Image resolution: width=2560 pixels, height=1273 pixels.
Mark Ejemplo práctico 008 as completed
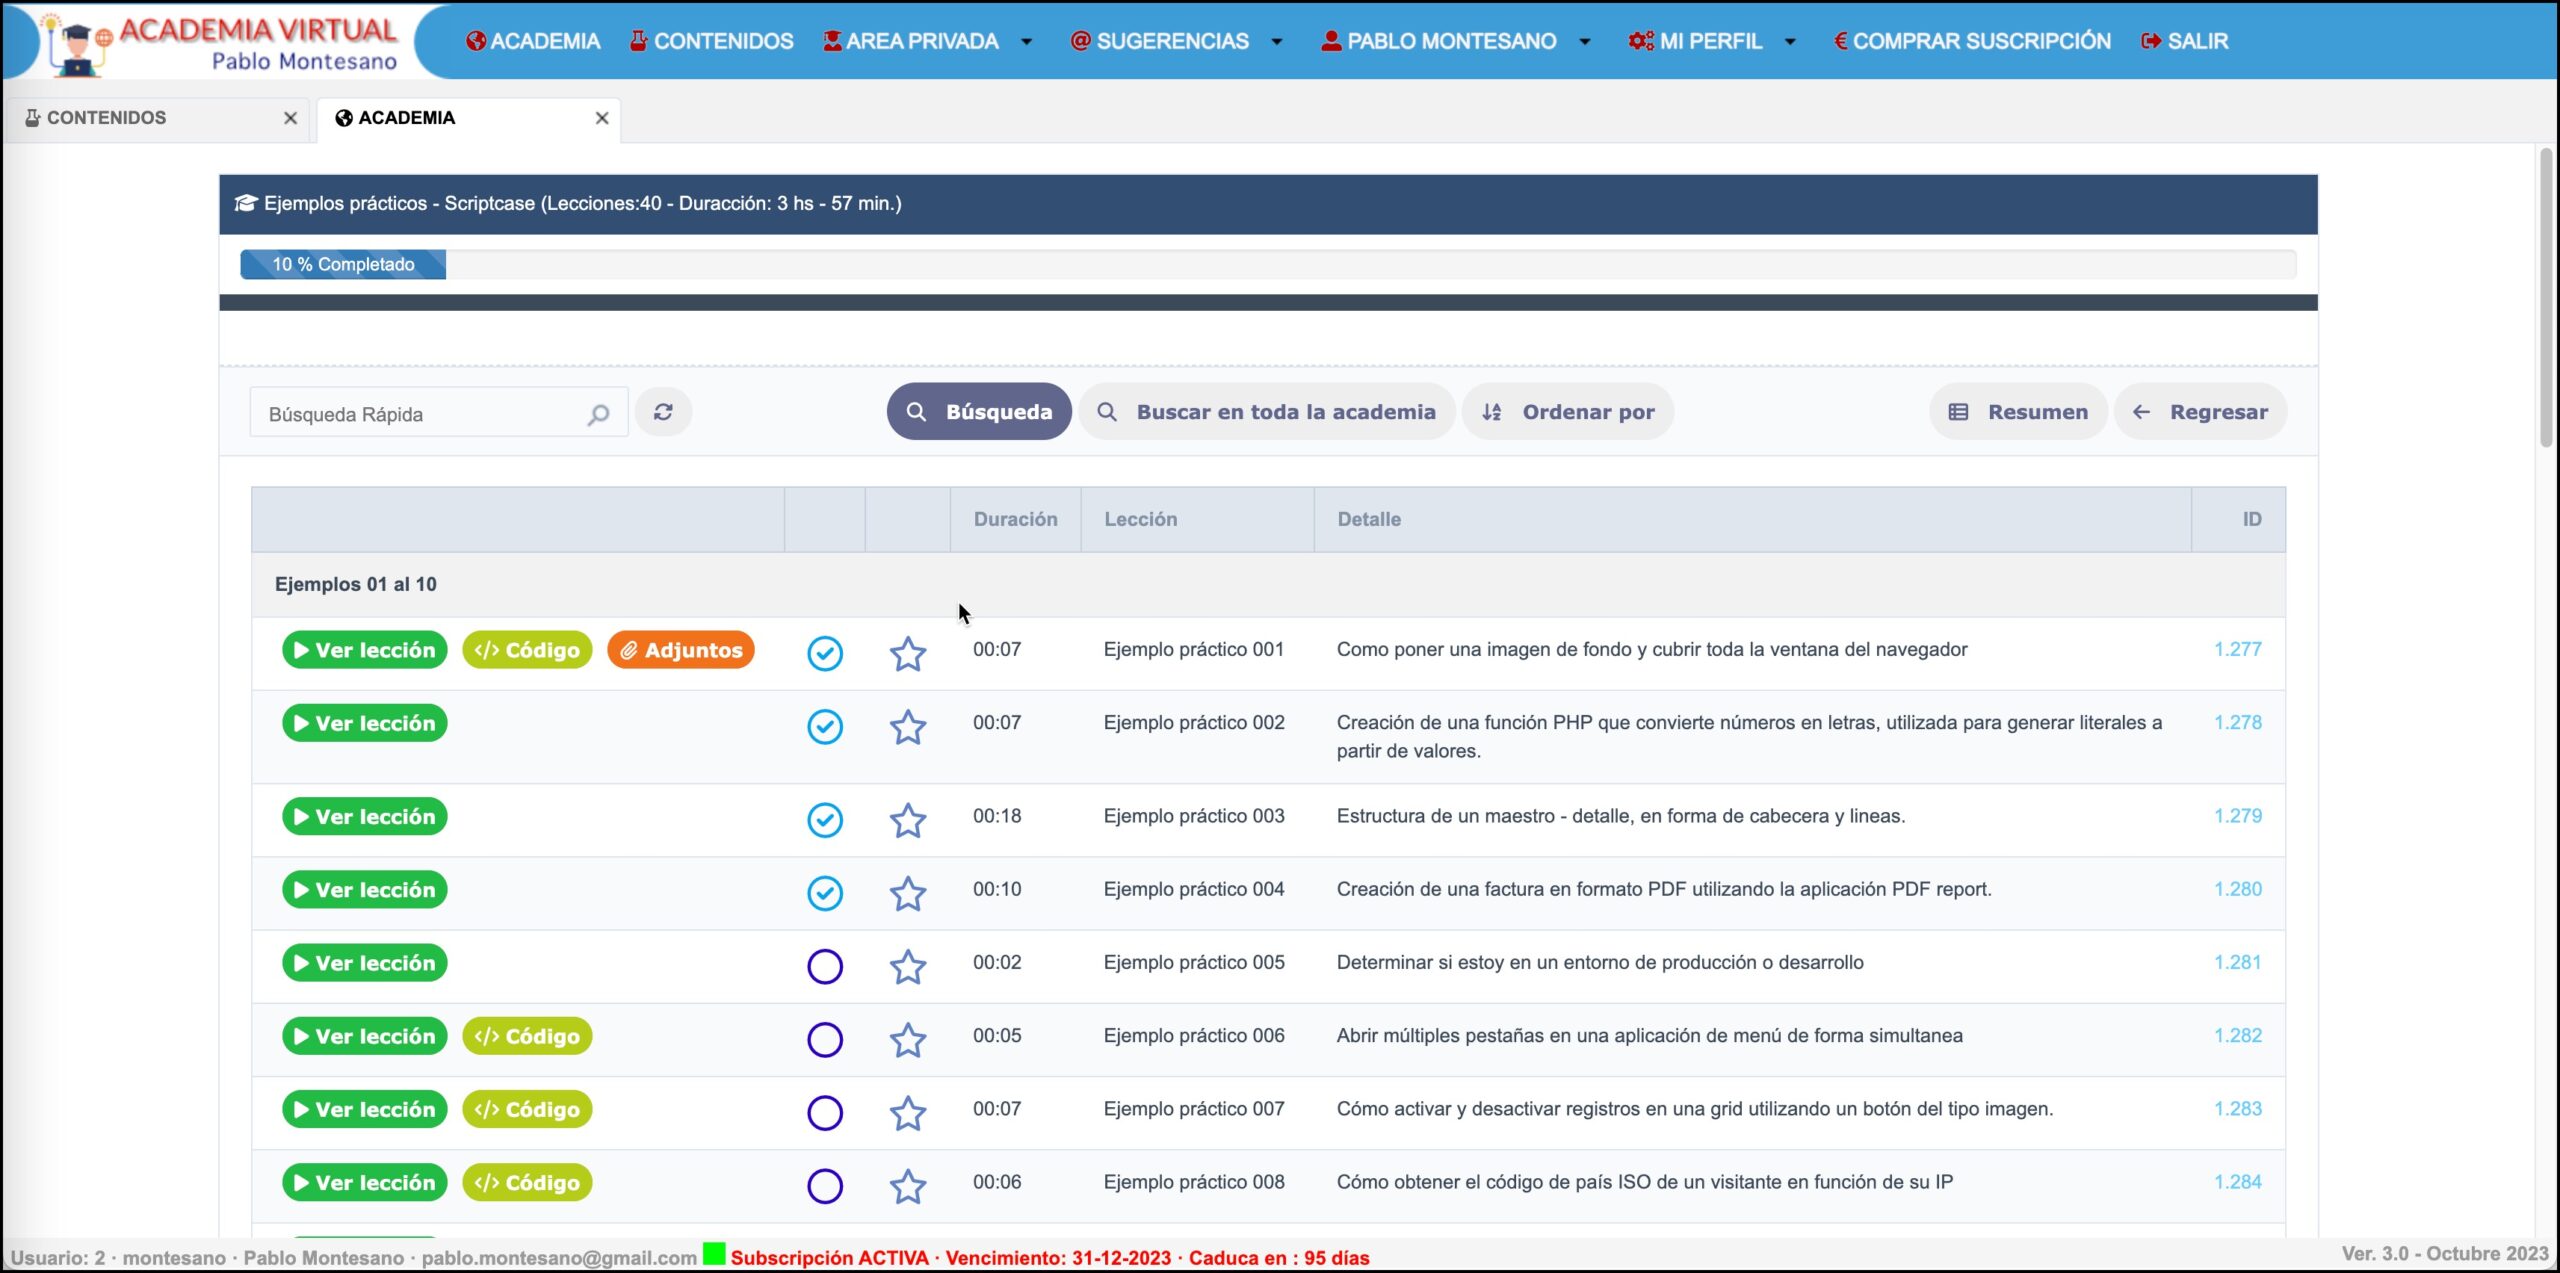825,1185
